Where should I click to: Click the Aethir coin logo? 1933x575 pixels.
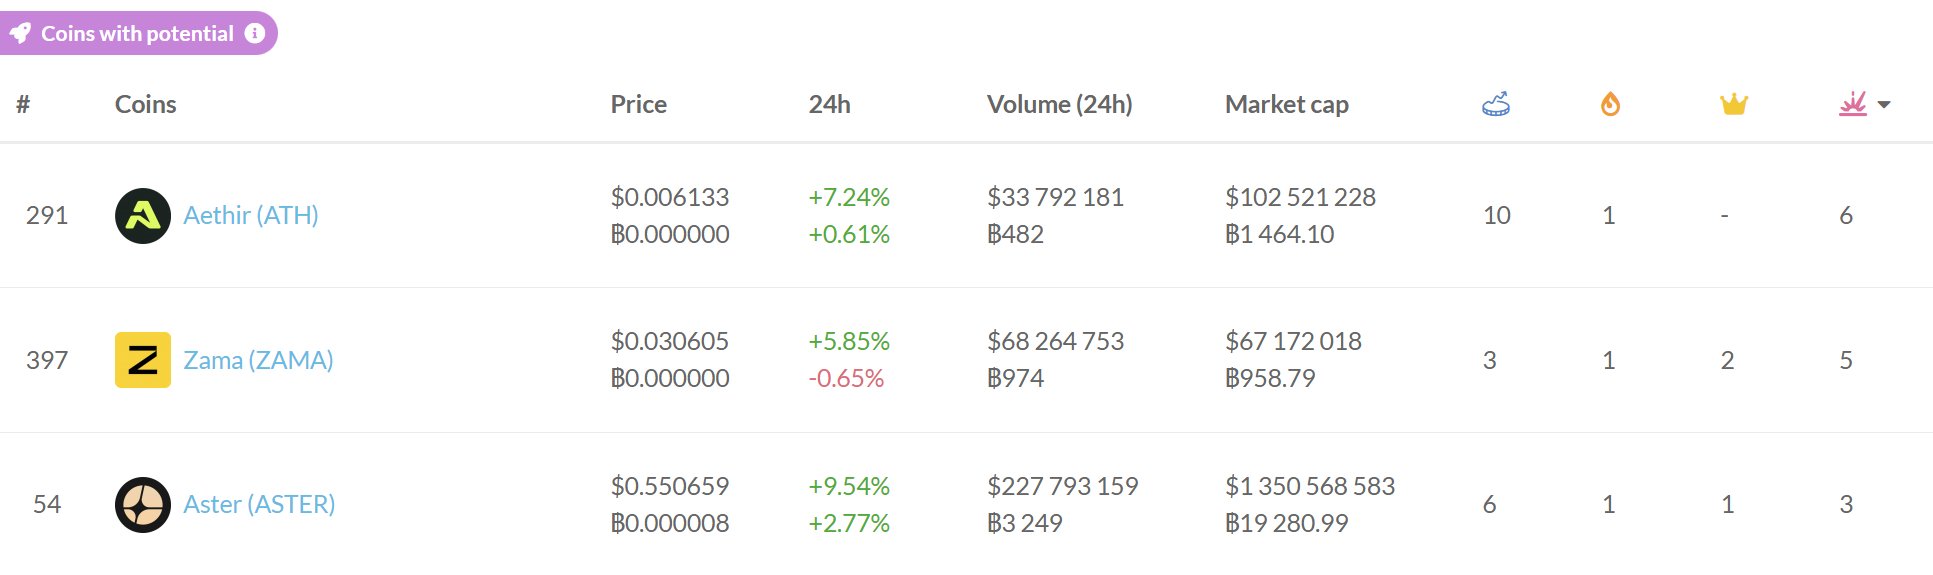[x=143, y=216]
